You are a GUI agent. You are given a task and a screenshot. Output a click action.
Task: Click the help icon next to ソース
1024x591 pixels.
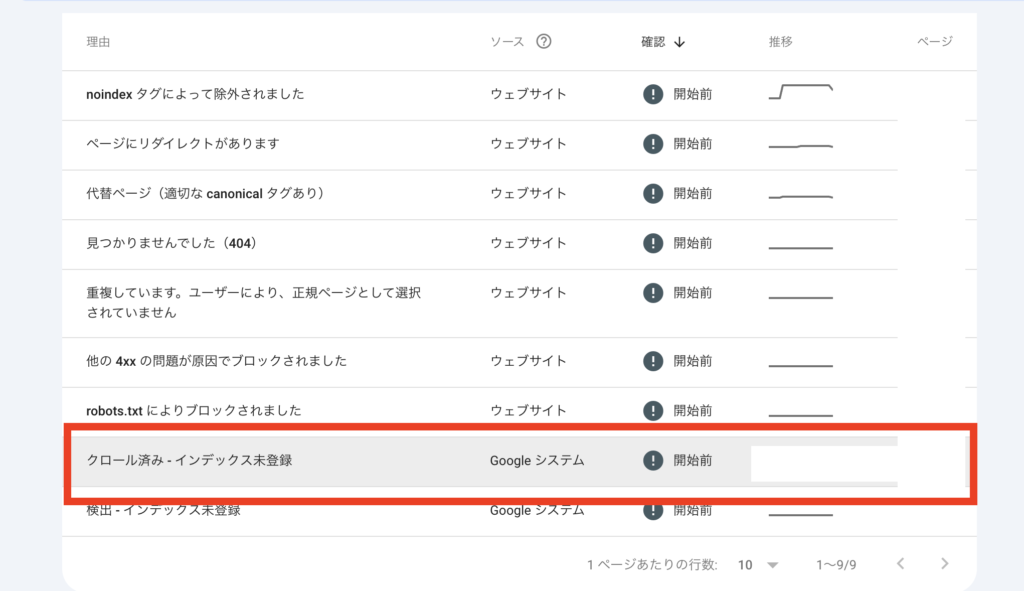tap(544, 42)
